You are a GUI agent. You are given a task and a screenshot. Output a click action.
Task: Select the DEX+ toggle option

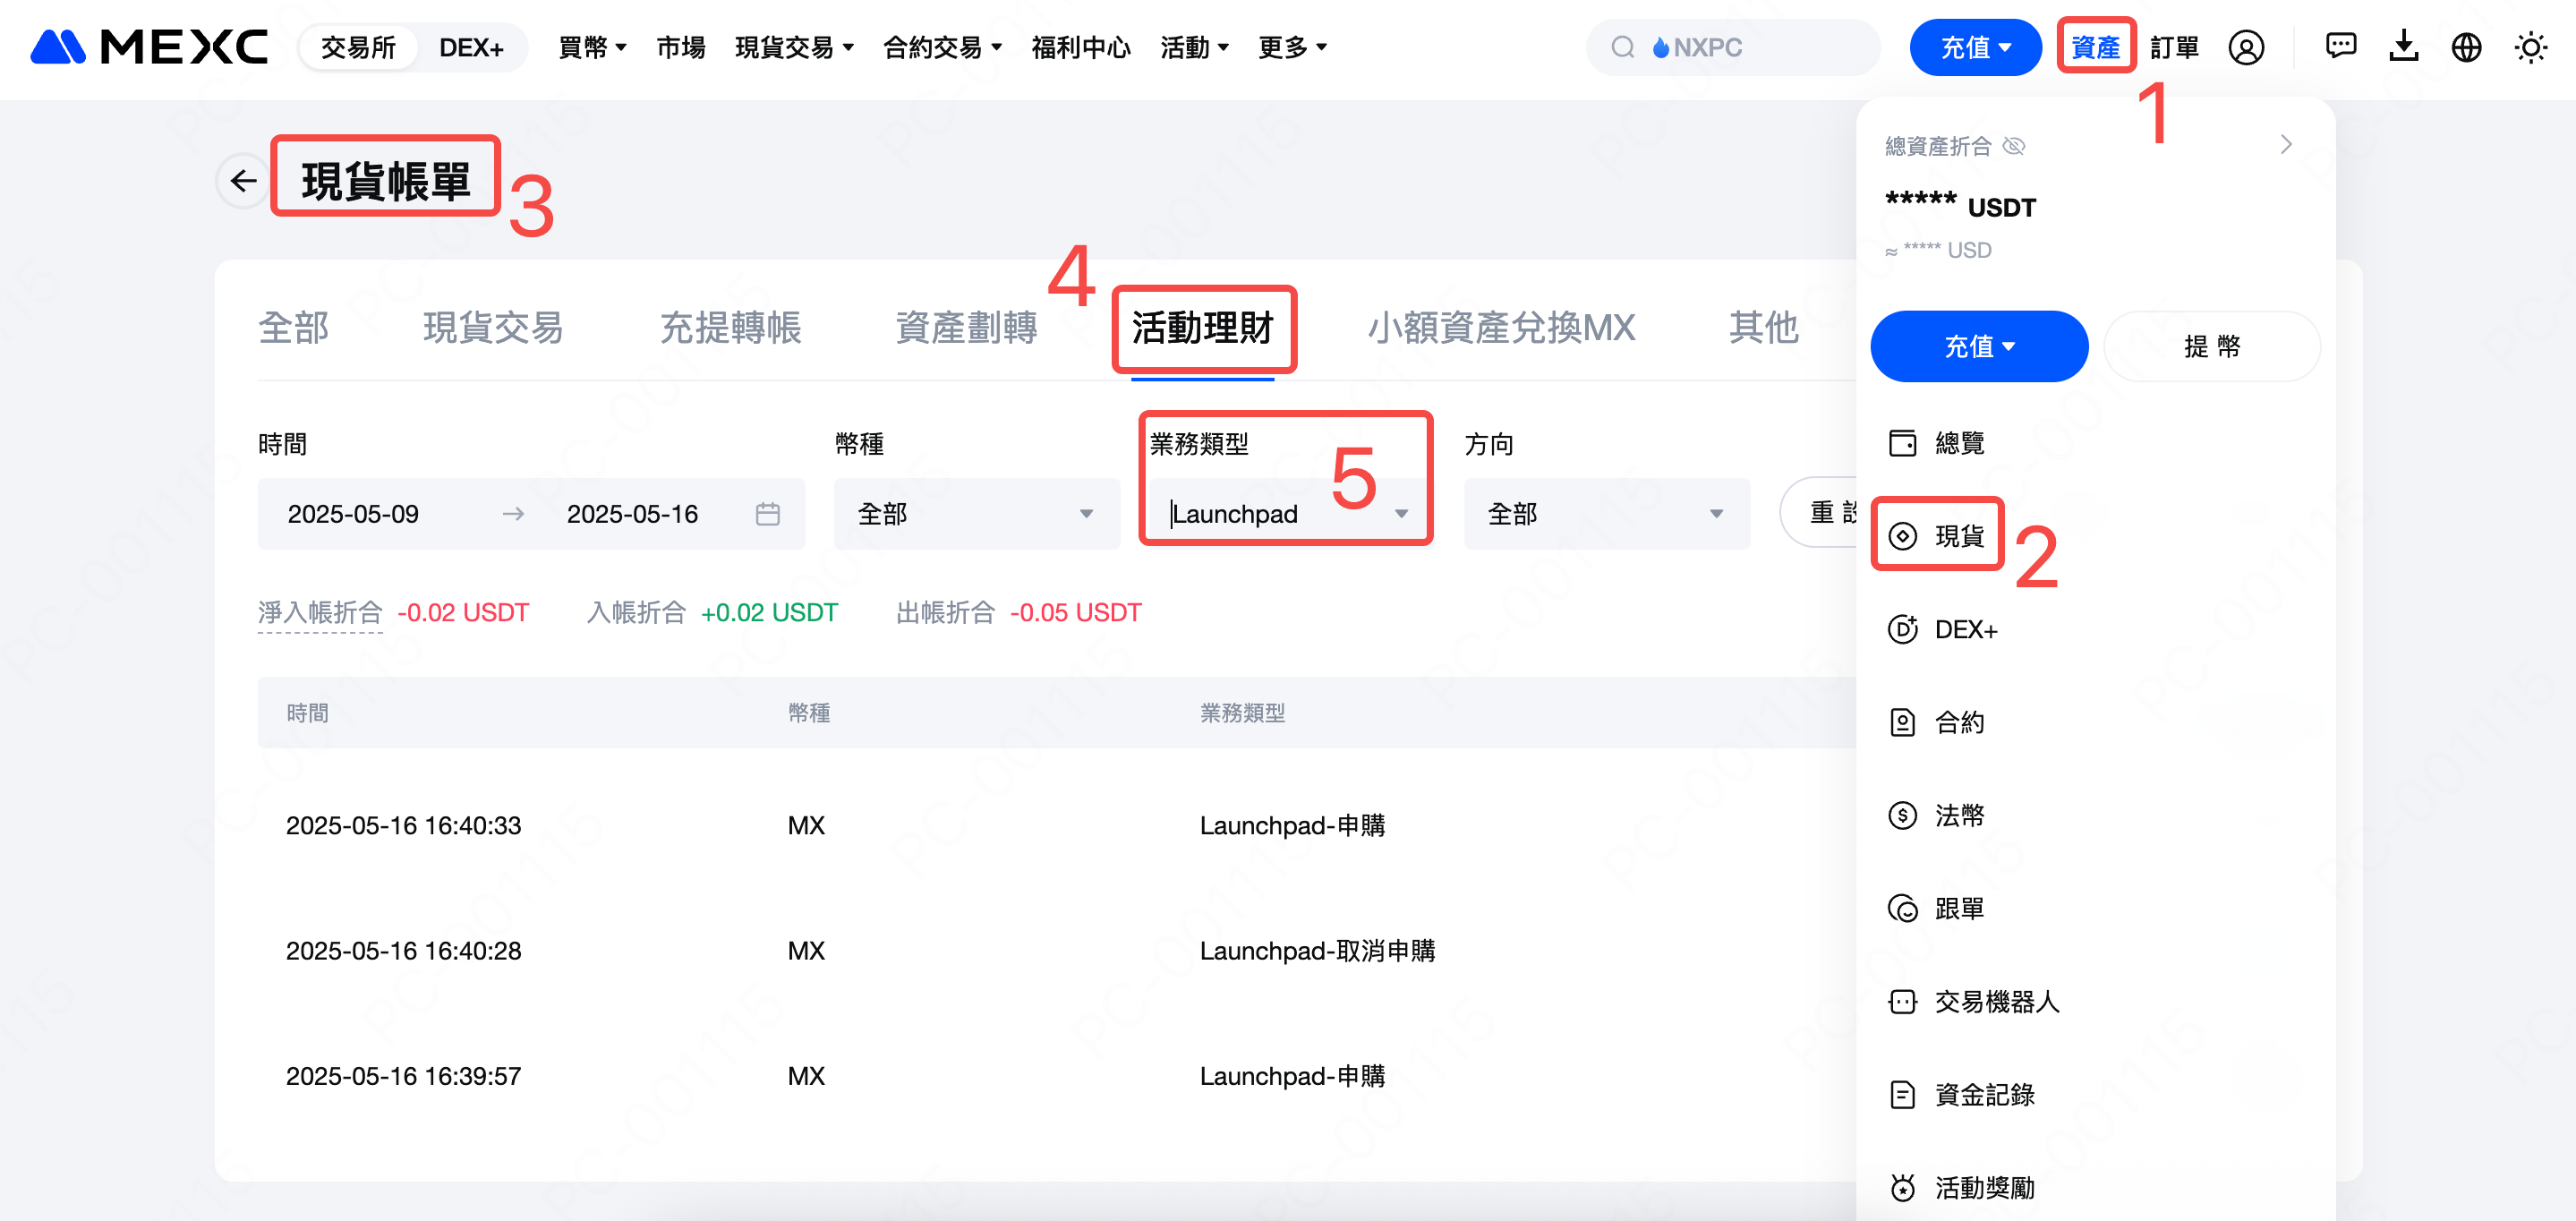(x=471, y=47)
